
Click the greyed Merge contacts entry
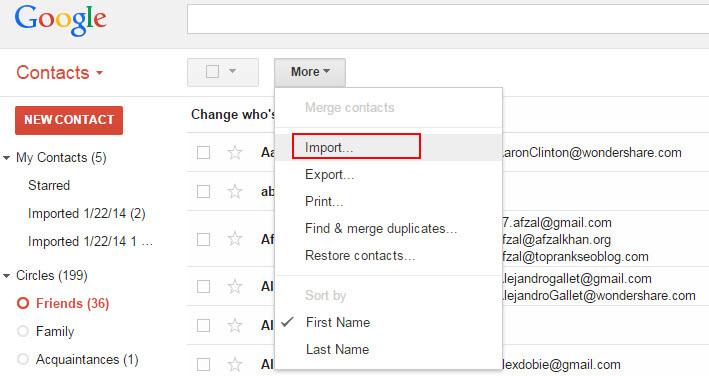click(x=350, y=108)
